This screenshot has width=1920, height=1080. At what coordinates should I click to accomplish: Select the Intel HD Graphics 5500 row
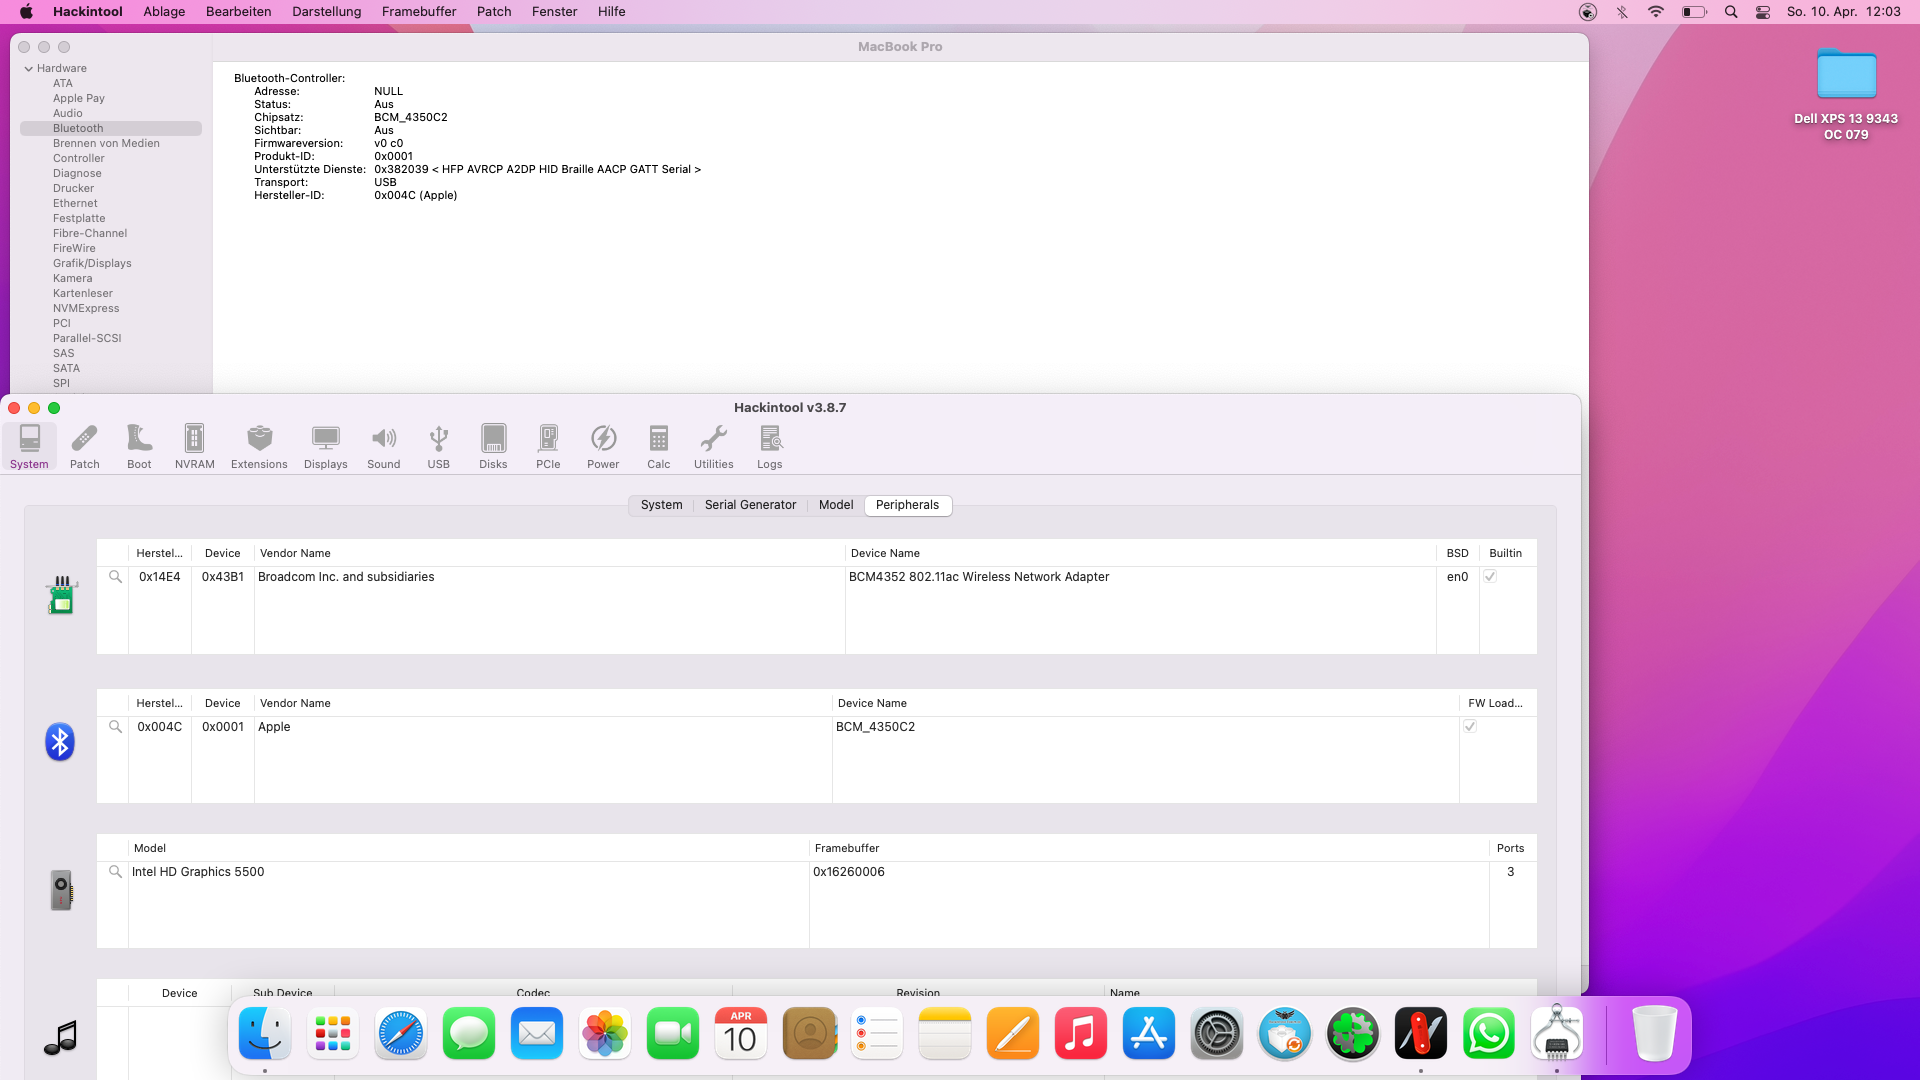coord(198,872)
